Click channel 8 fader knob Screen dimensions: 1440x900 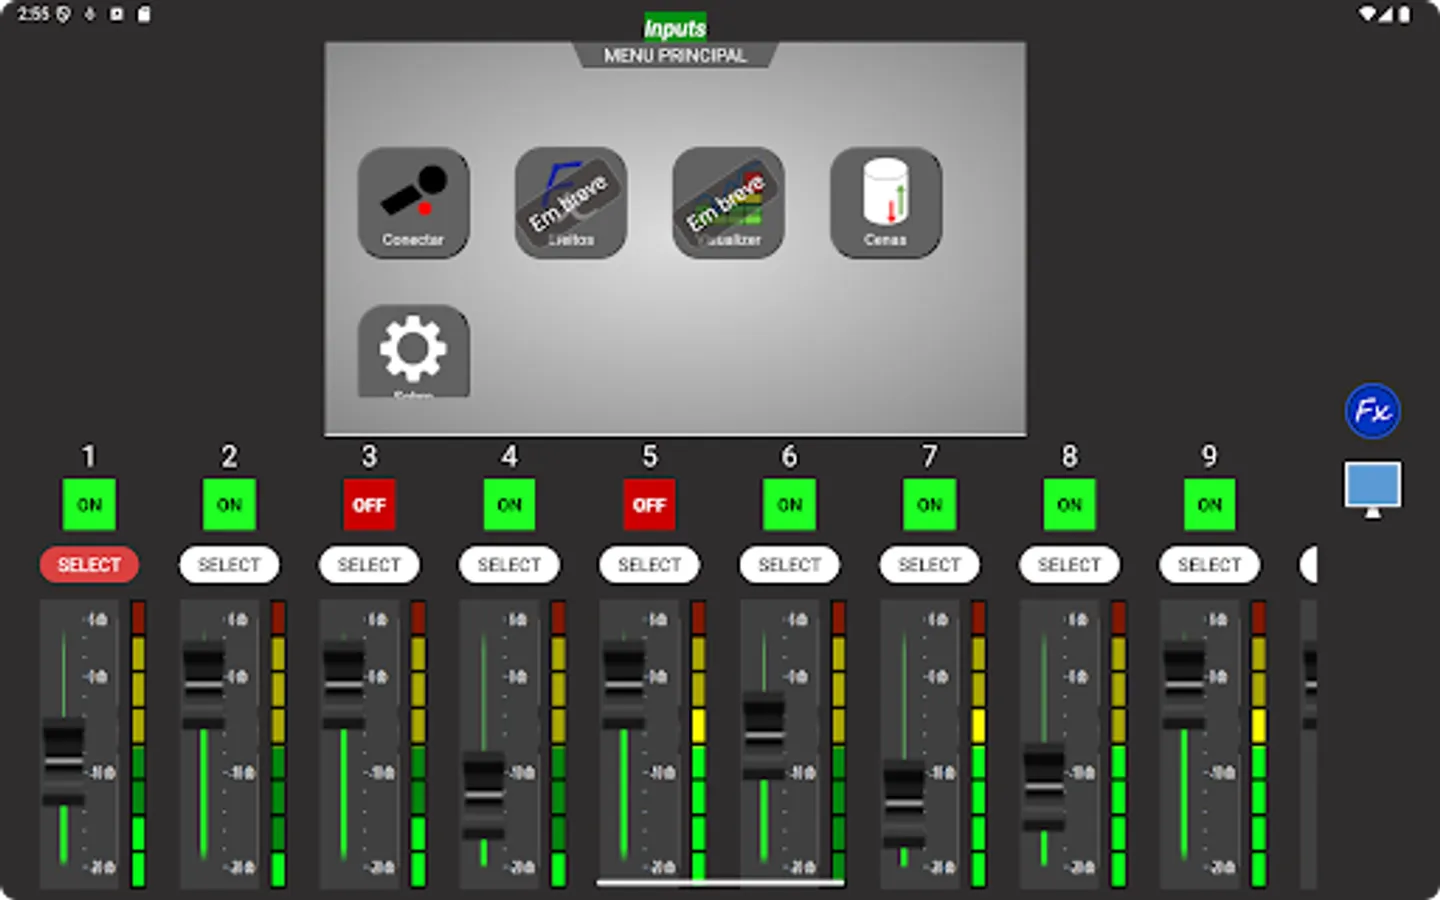[1043, 787]
